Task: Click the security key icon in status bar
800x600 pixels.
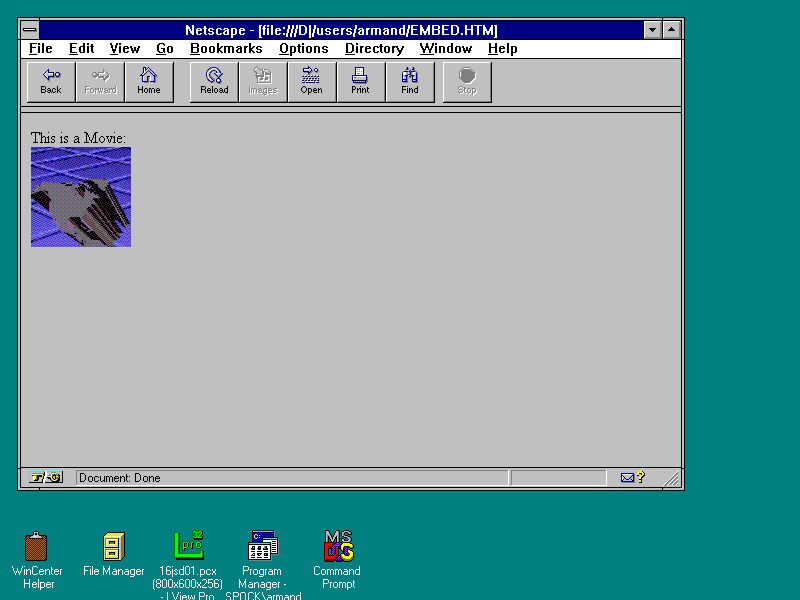Action: [47, 478]
